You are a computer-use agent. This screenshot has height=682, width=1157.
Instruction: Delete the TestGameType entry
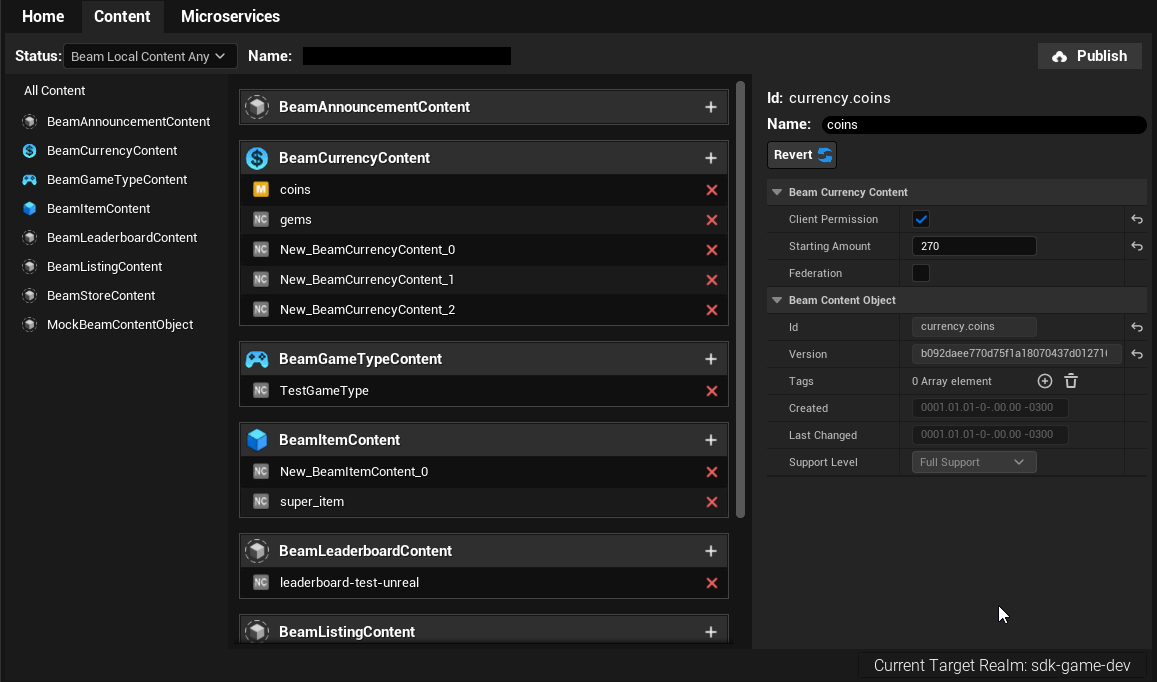pos(712,391)
